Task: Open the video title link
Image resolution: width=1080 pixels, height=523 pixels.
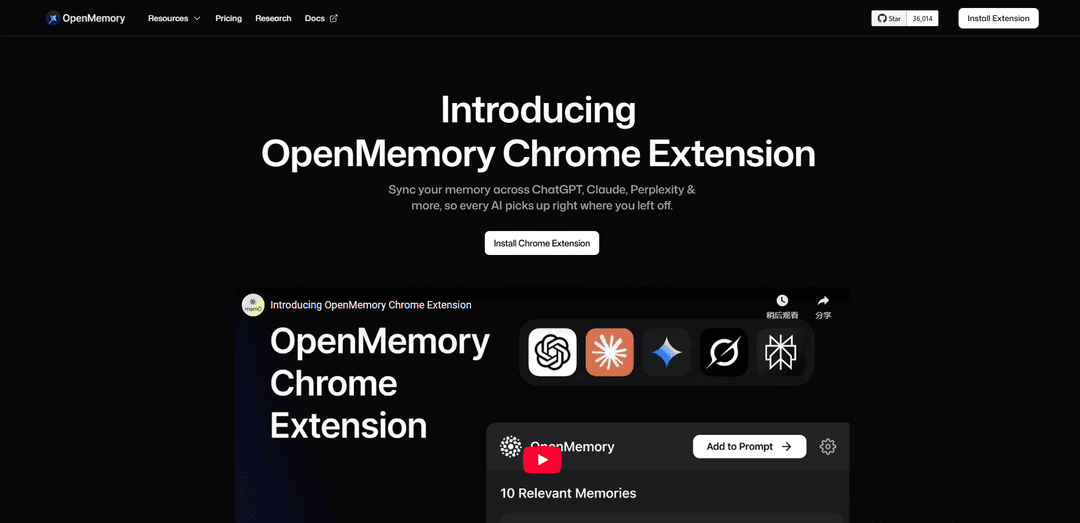Action: coord(371,305)
